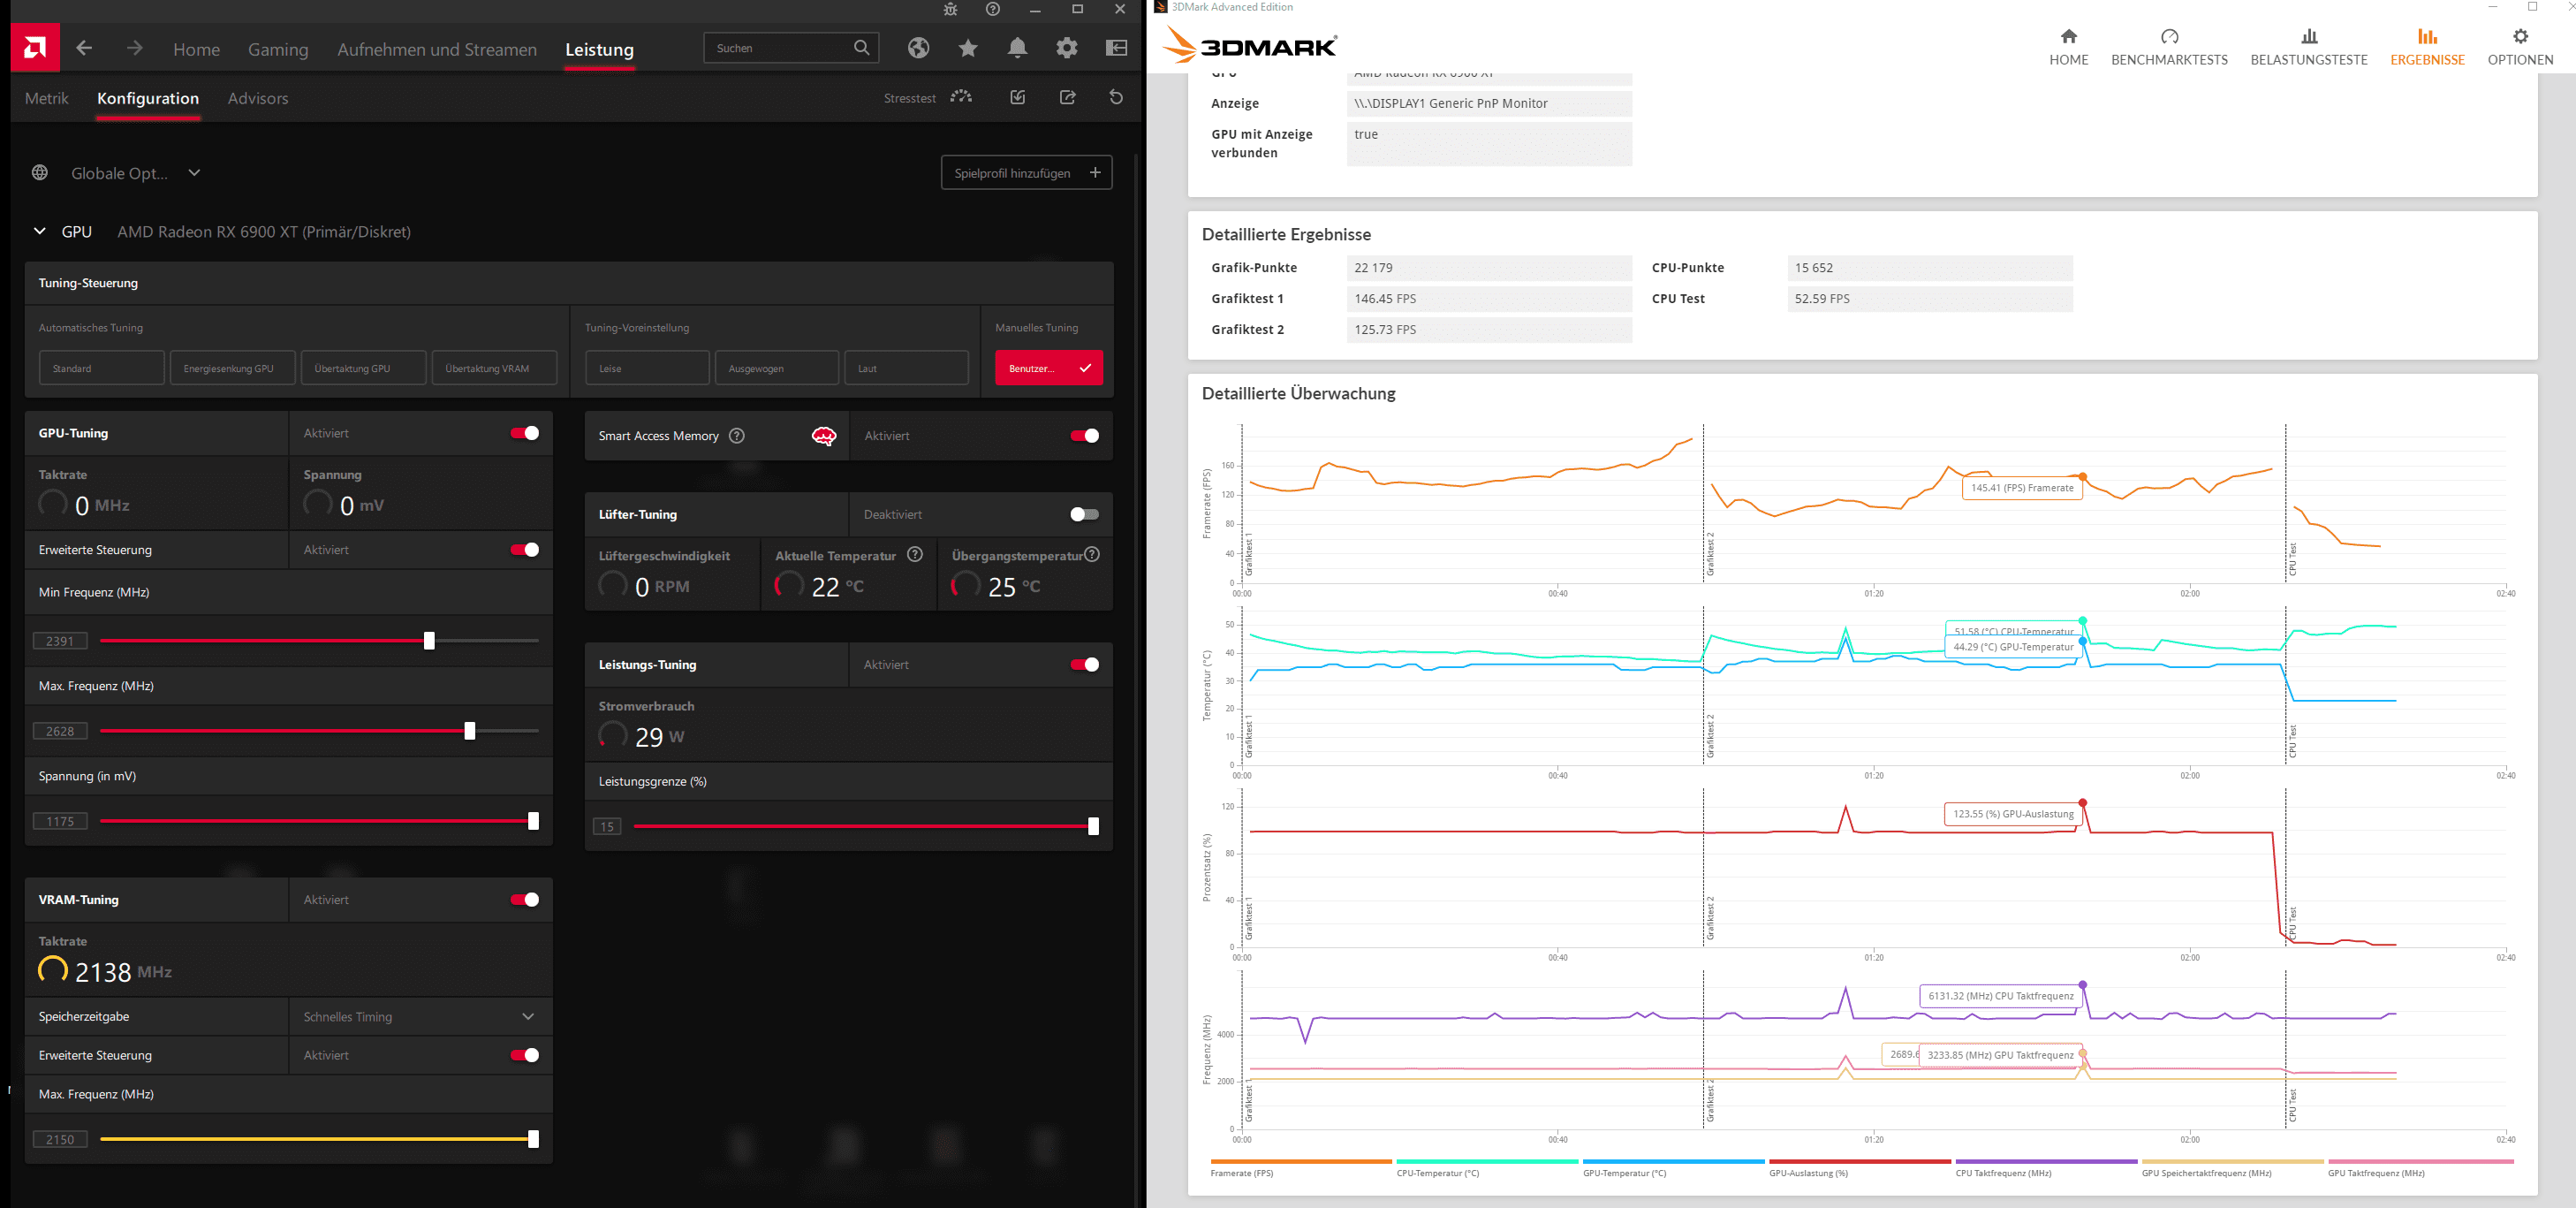Open favorites star icon
This screenshot has height=1208, width=2576.
968,48
